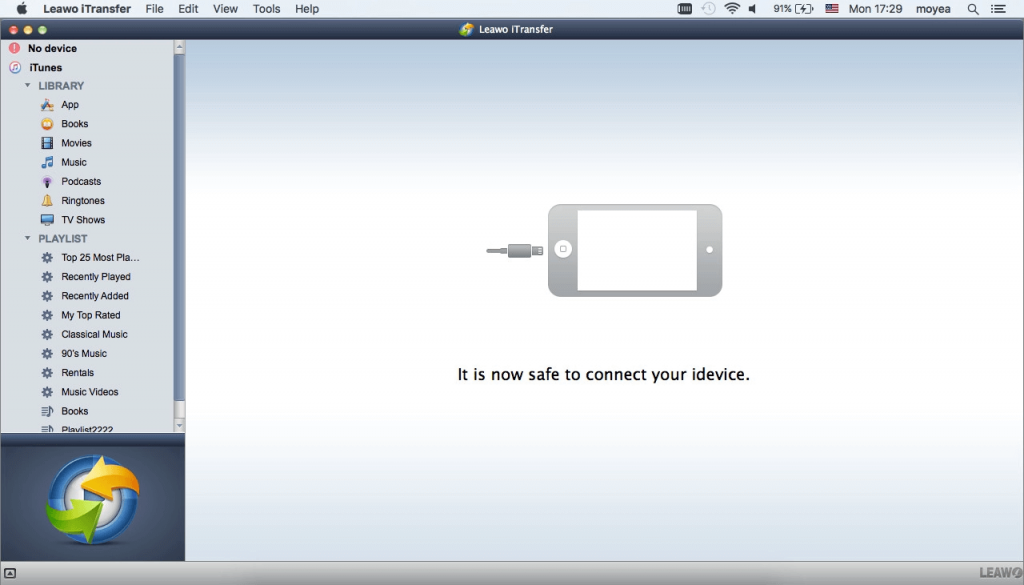
Task: Click the Music notes icon
Action: tap(47, 162)
